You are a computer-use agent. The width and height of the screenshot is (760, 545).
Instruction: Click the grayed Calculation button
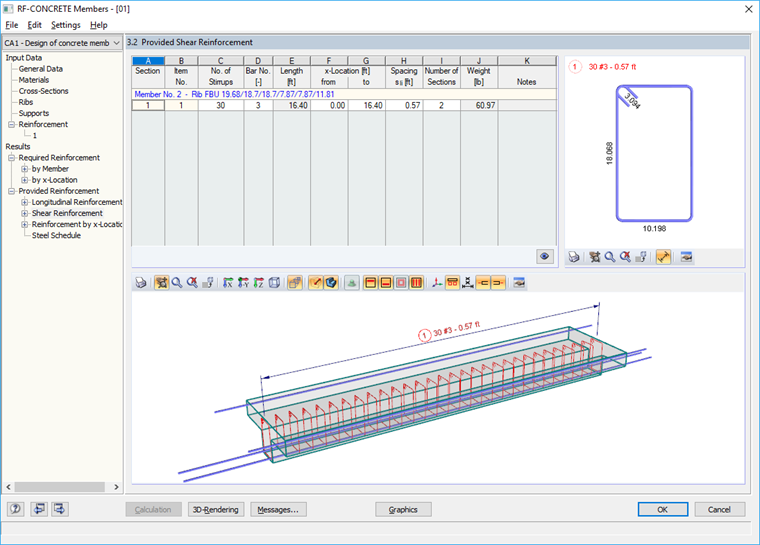pos(153,509)
